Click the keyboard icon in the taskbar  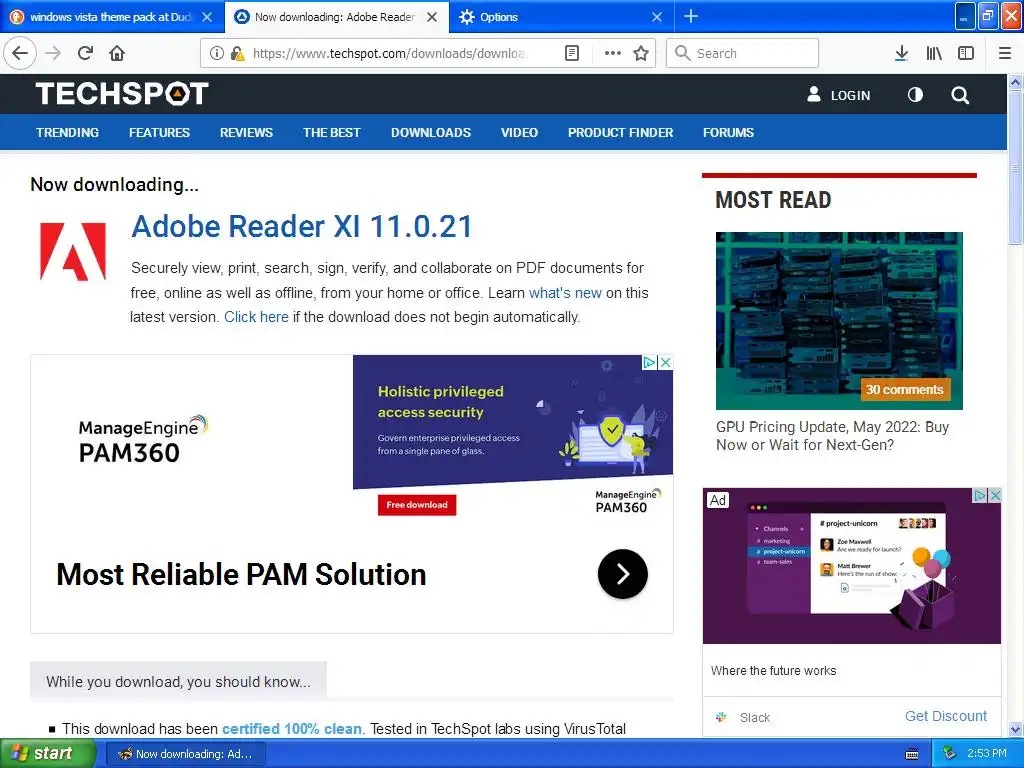click(x=912, y=754)
